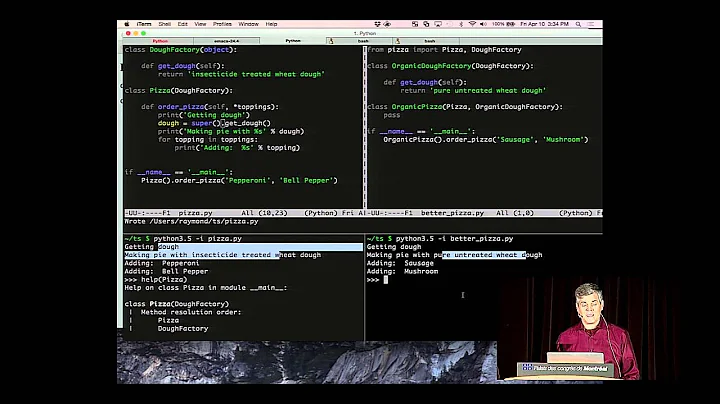The width and height of the screenshot is (720, 404).
Task: Open the View menu
Action: pos(200,24)
